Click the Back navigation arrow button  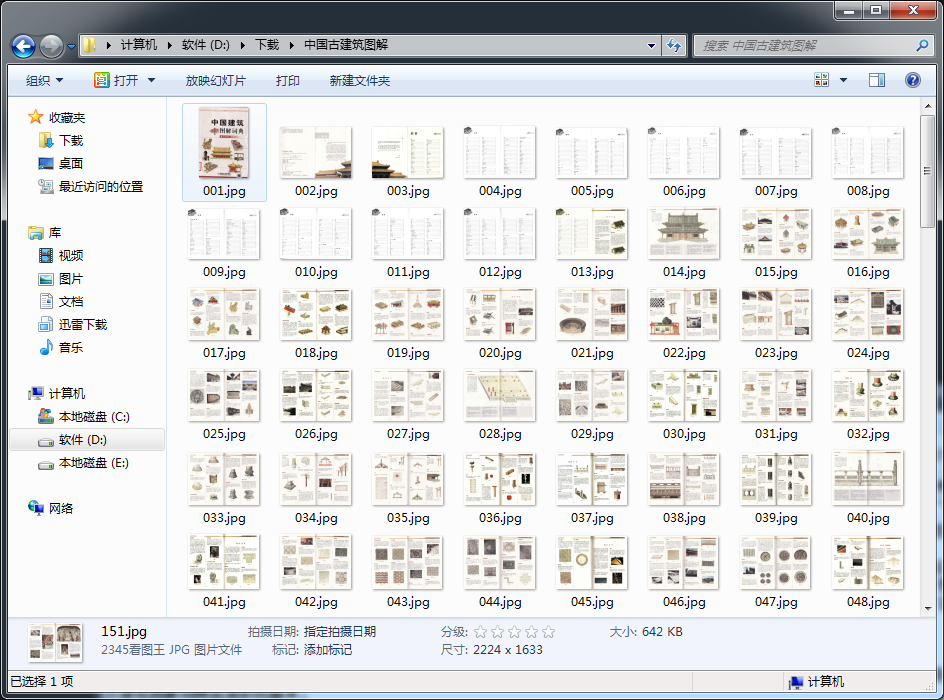point(23,46)
